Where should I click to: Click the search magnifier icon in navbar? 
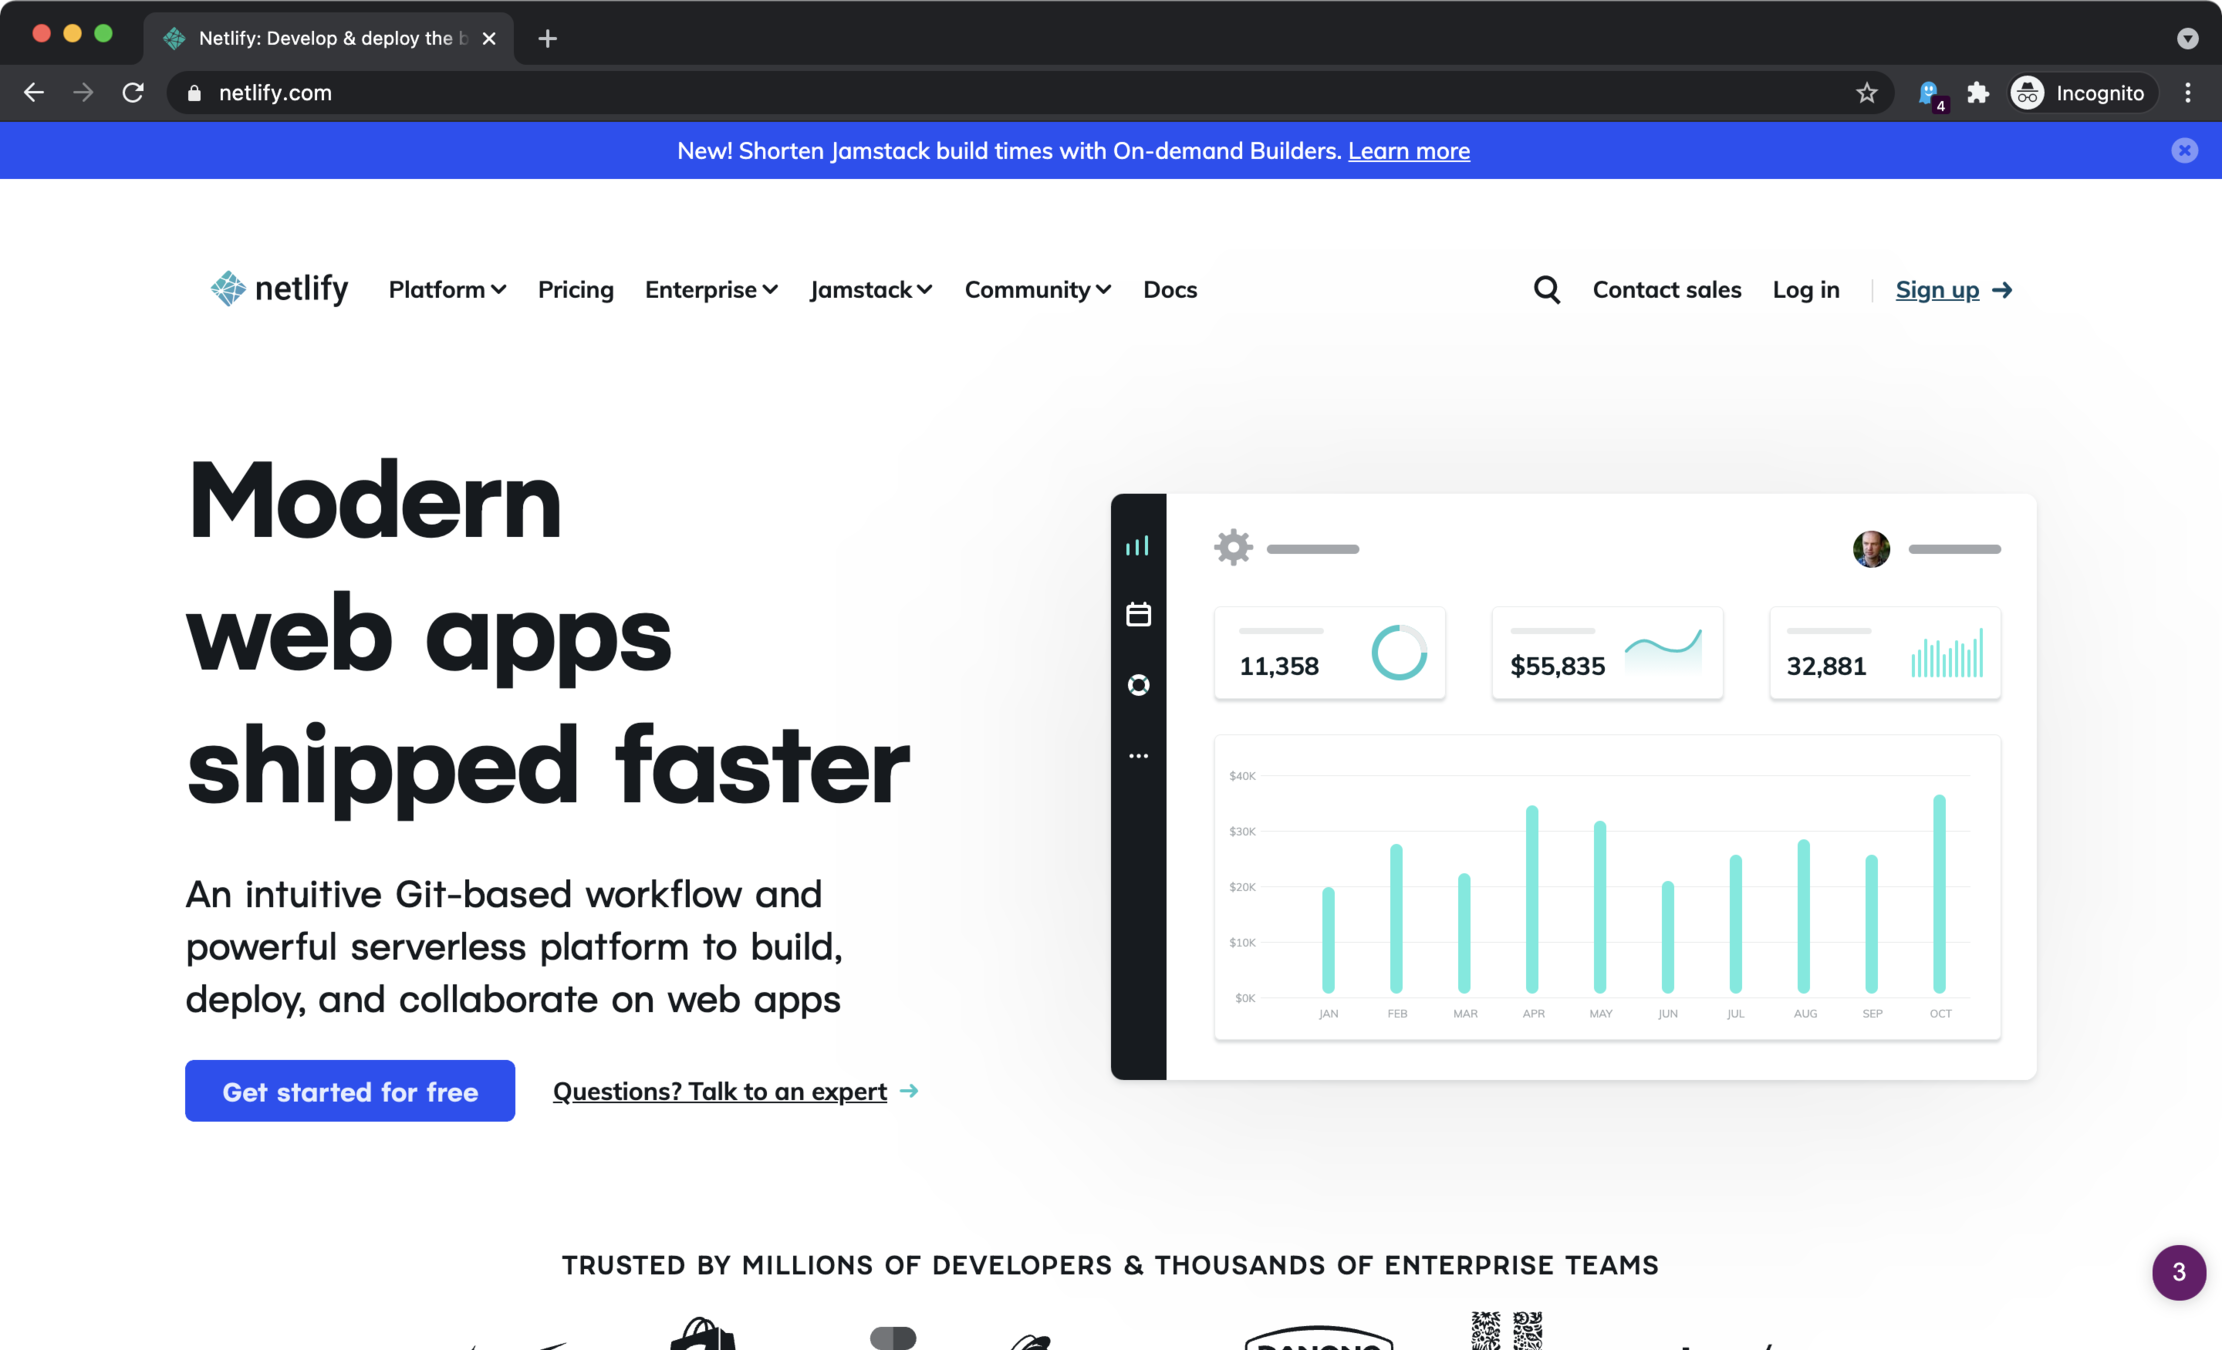(1546, 290)
